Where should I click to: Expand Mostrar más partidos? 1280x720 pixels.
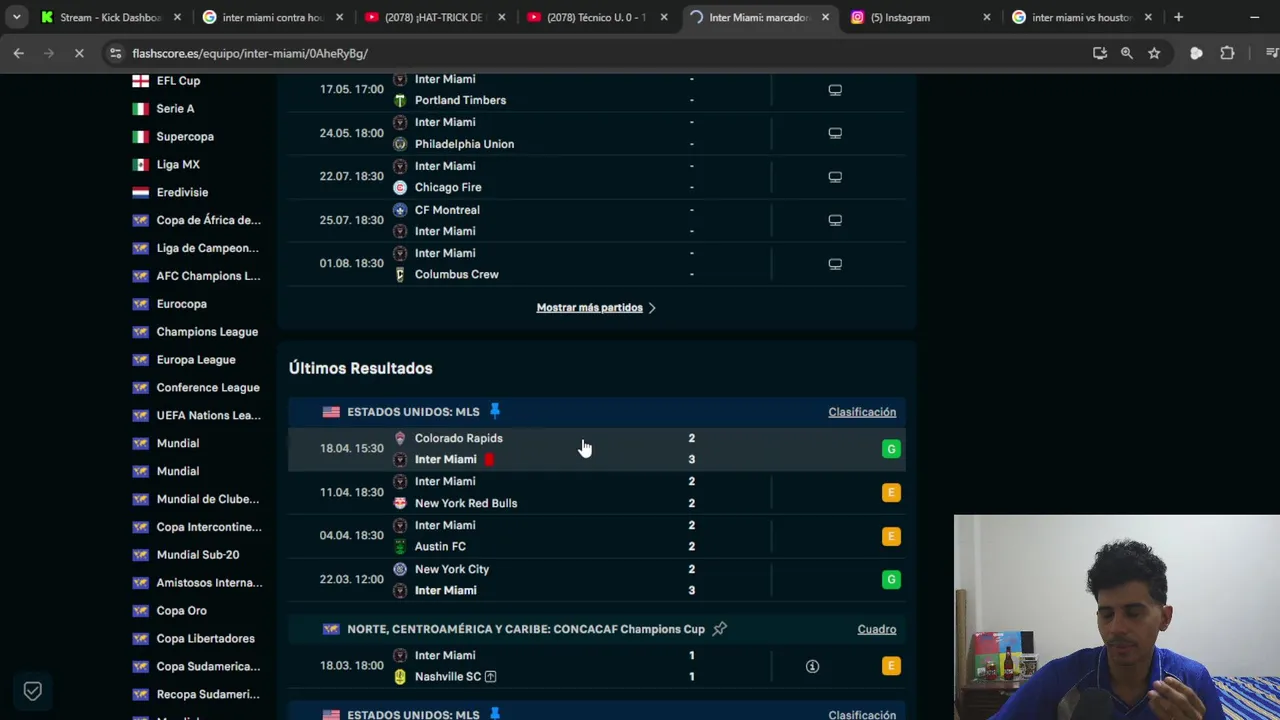(x=596, y=308)
